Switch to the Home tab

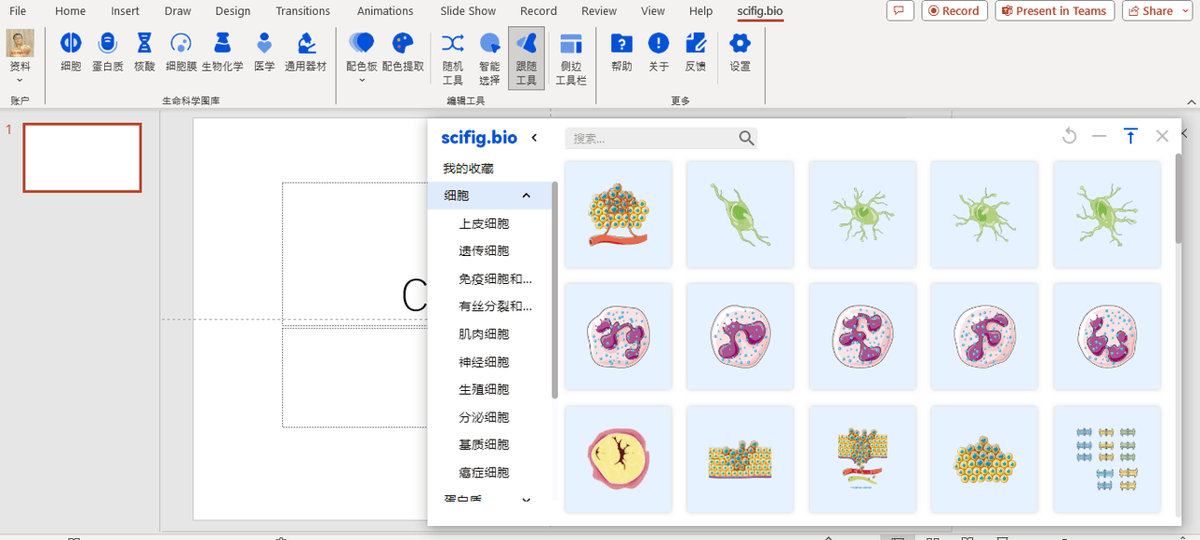pos(70,11)
